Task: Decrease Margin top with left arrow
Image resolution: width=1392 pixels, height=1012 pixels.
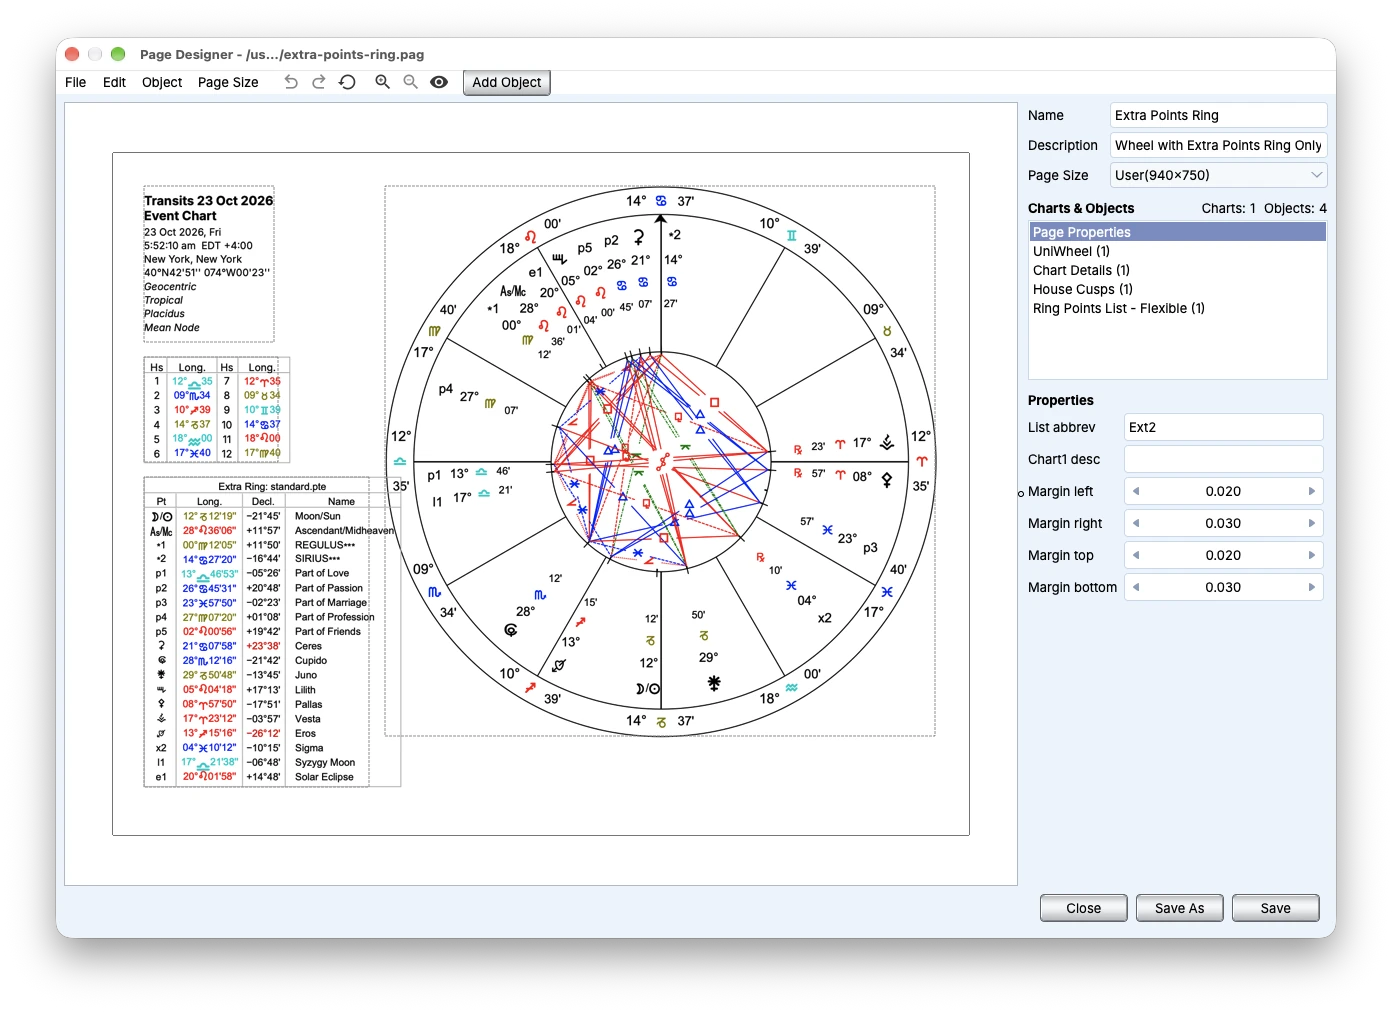Action: point(1136,555)
